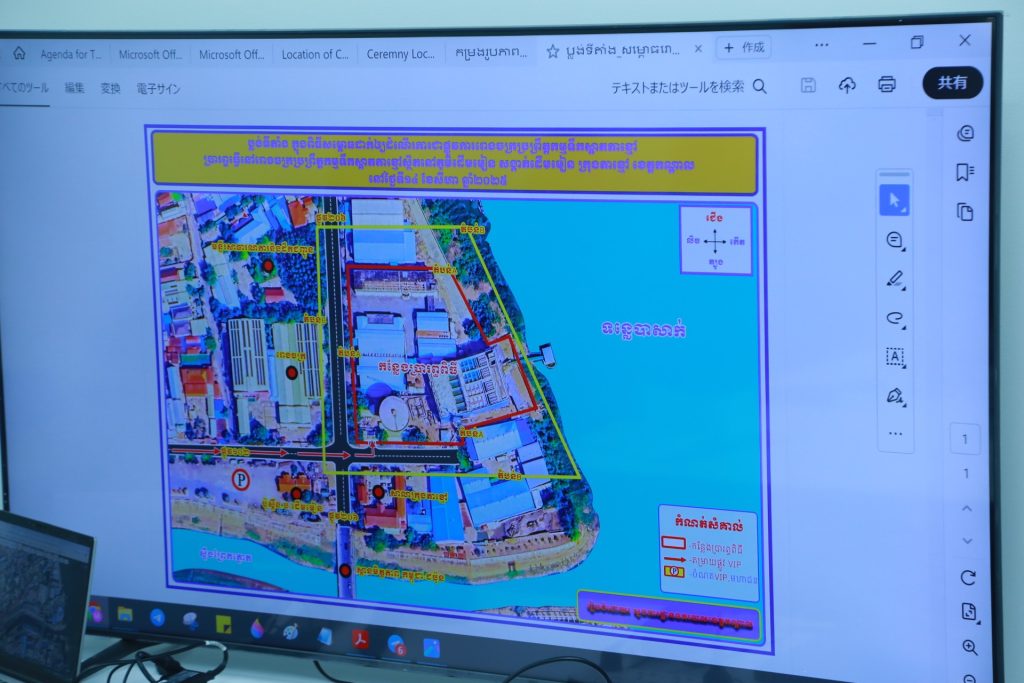Go to next page with down chevron

pos(967,540)
